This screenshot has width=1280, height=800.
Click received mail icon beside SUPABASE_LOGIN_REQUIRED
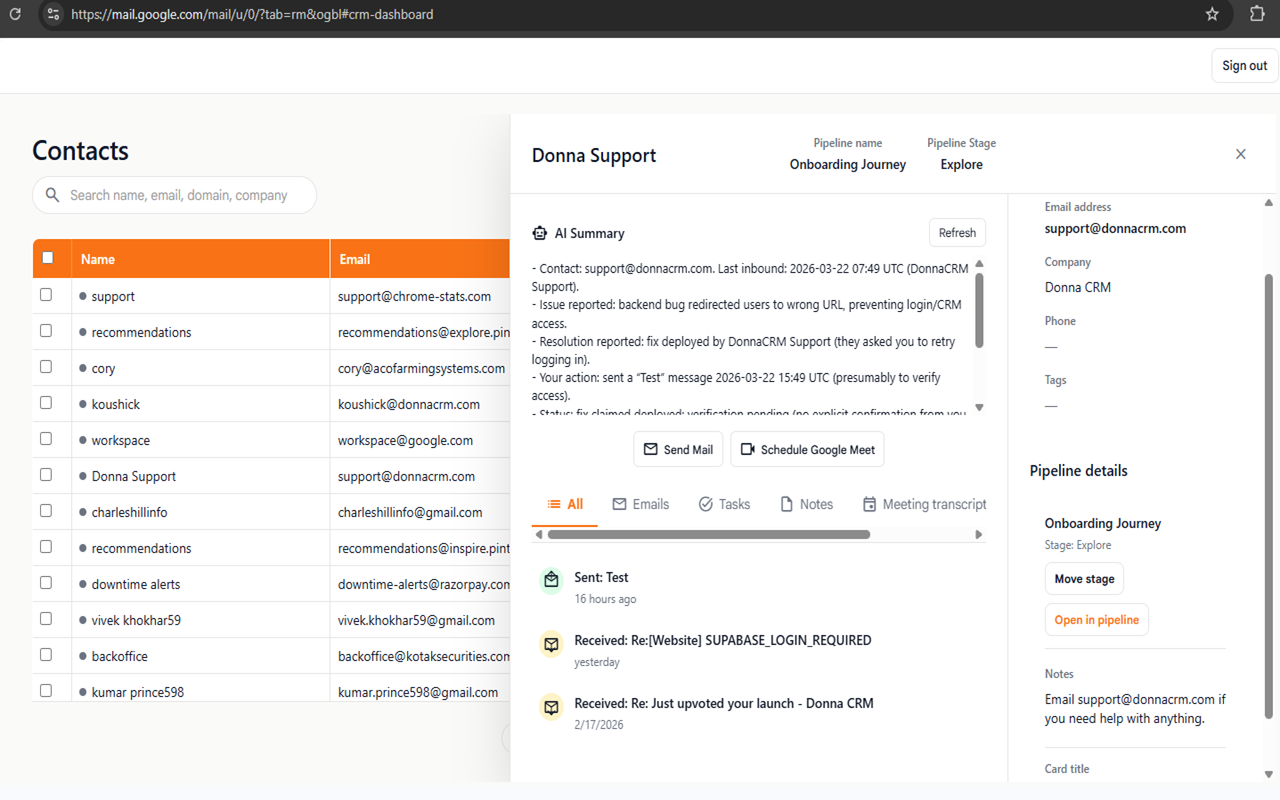pos(551,644)
